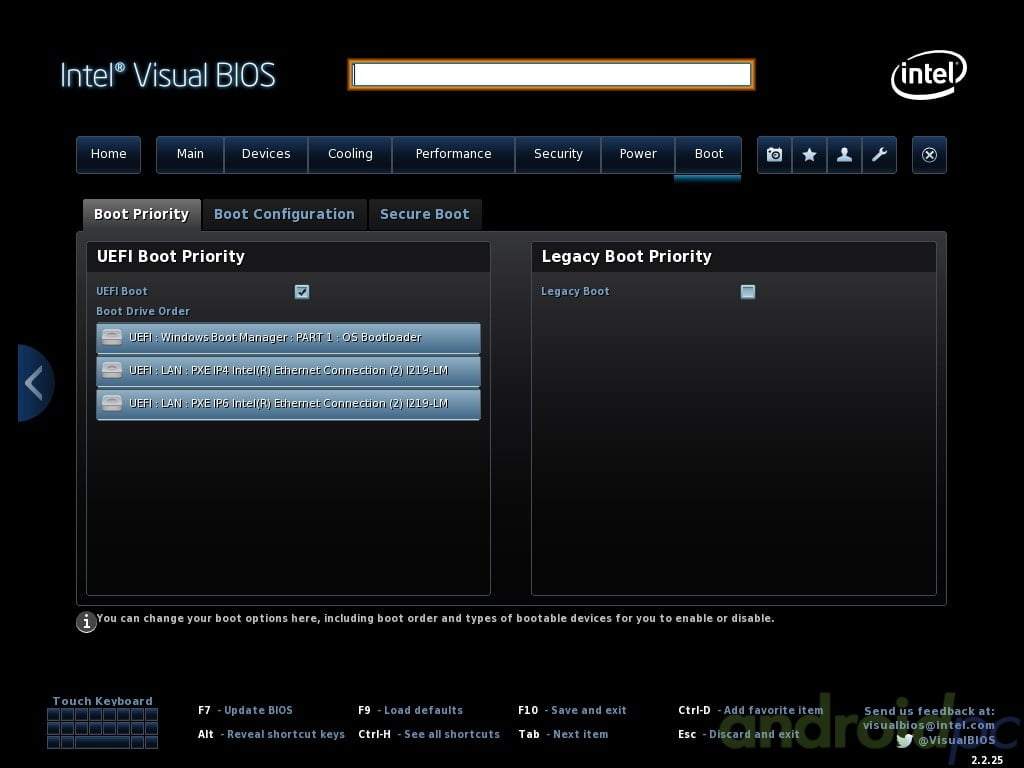Go to the Home screen button

click(x=108, y=154)
